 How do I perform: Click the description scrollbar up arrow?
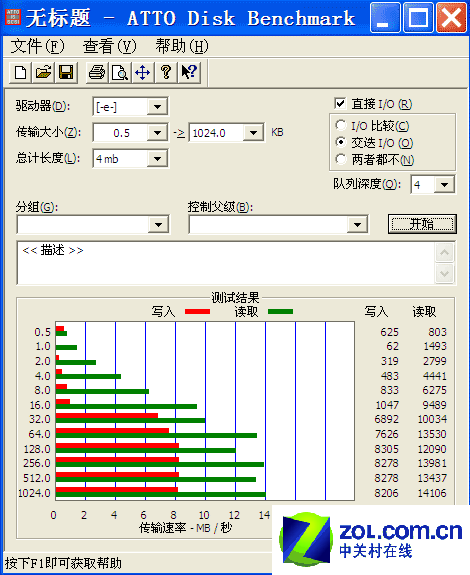[445, 253]
